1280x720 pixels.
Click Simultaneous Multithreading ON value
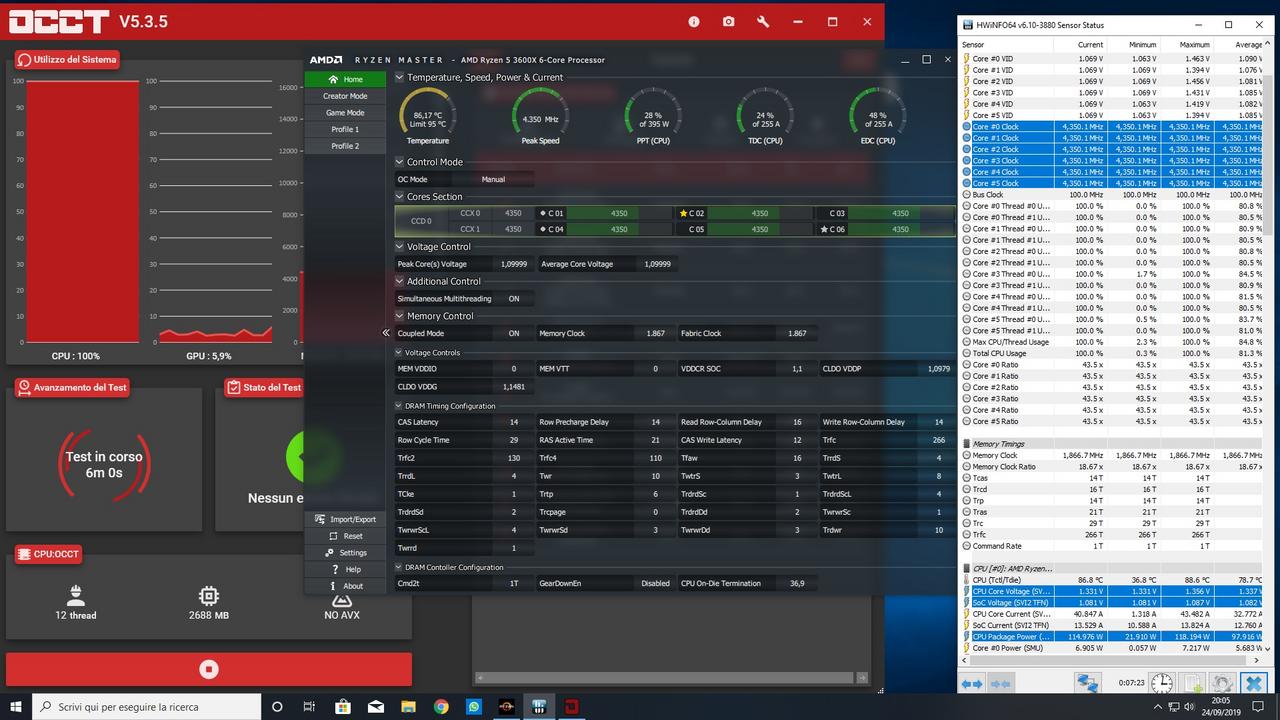coord(514,299)
